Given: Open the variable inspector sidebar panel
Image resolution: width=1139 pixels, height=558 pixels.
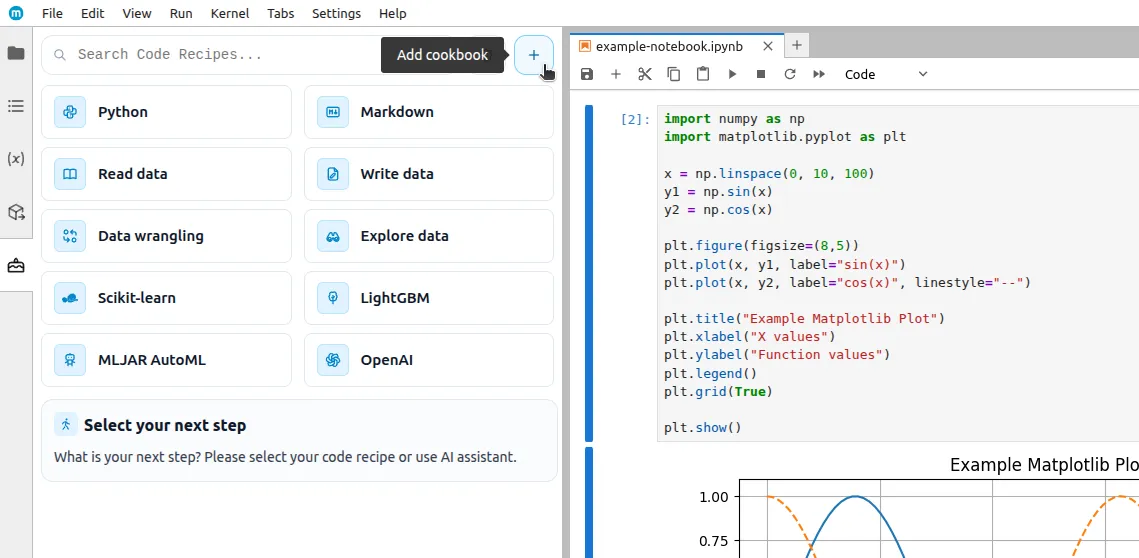Looking at the screenshot, I should 16,159.
